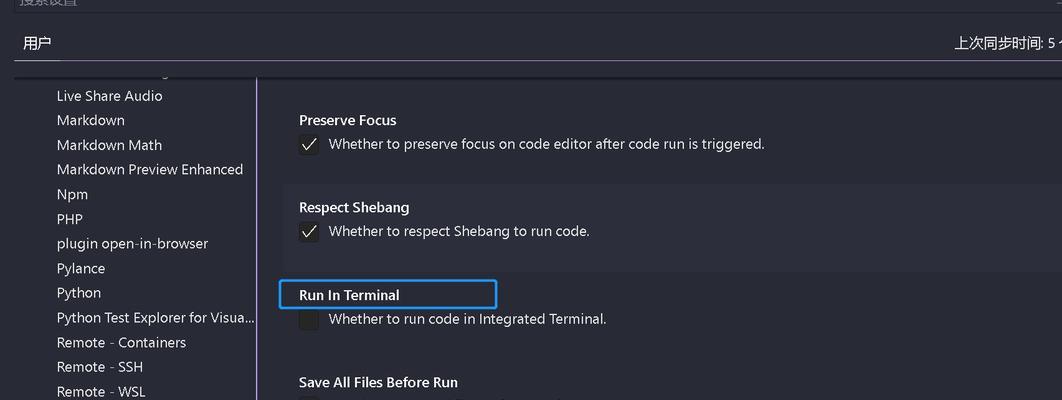The width and height of the screenshot is (1062, 400).
Task: Select PHP in the settings tree
Action: tap(70, 219)
